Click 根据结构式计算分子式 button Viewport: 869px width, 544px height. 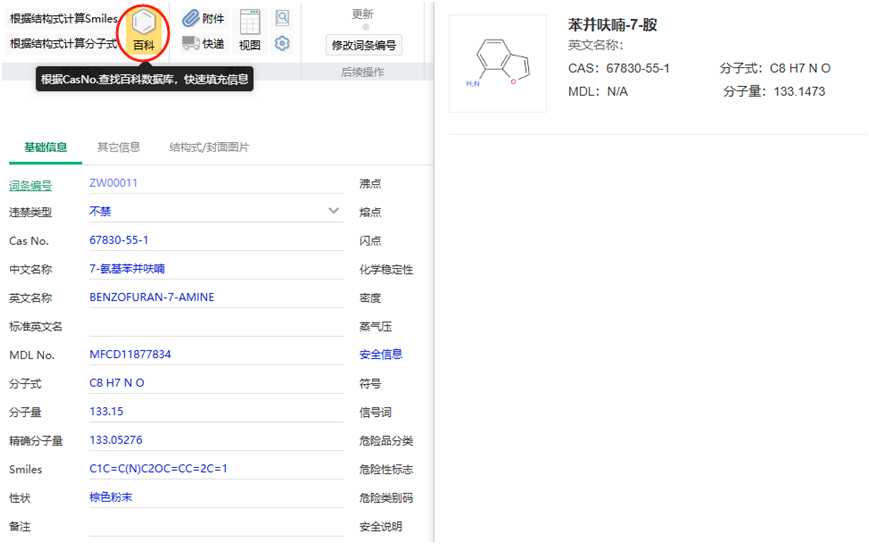(x=63, y=43)
